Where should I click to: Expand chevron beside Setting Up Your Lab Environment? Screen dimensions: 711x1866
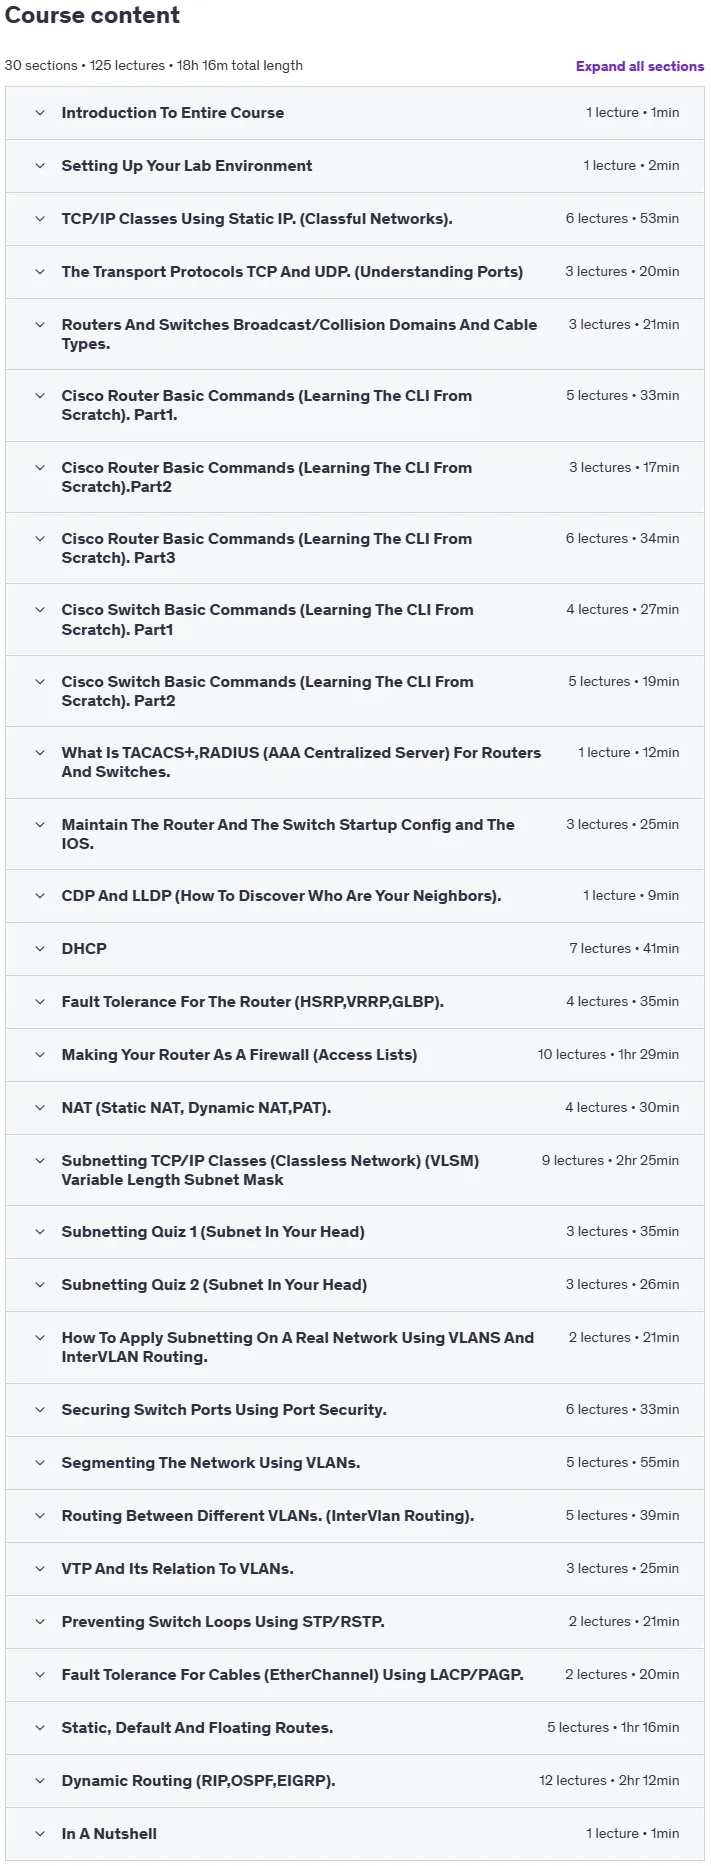coord(40,166)
